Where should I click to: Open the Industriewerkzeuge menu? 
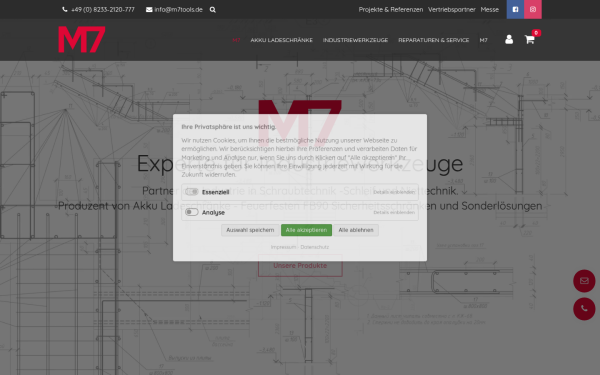(355, 40)
